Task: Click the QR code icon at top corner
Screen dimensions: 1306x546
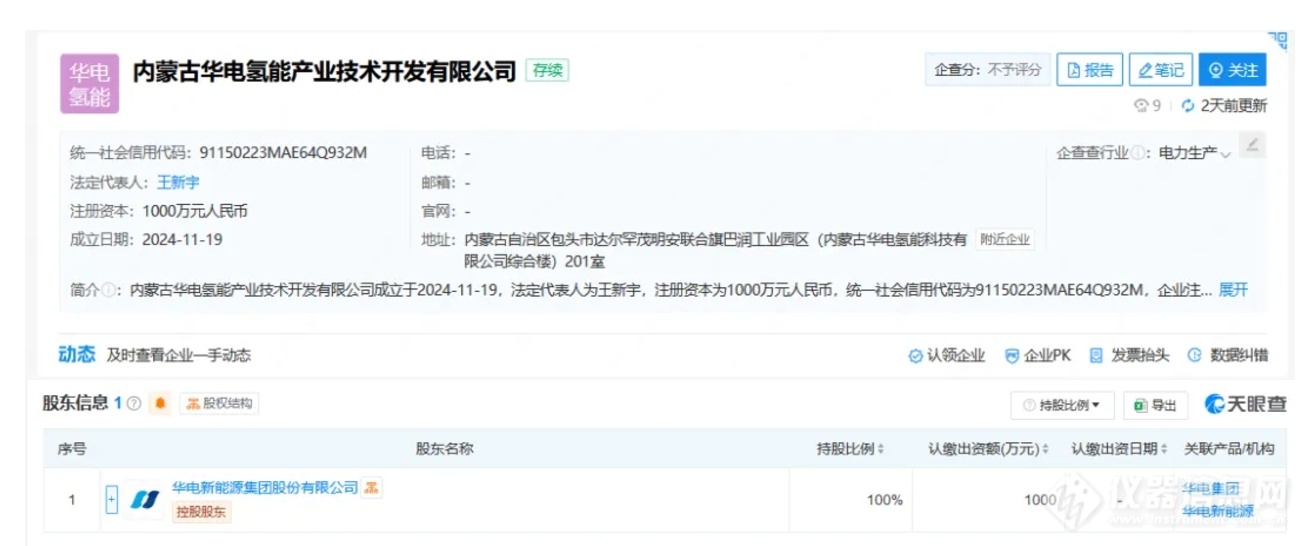Action: (x=1278, y=40)
